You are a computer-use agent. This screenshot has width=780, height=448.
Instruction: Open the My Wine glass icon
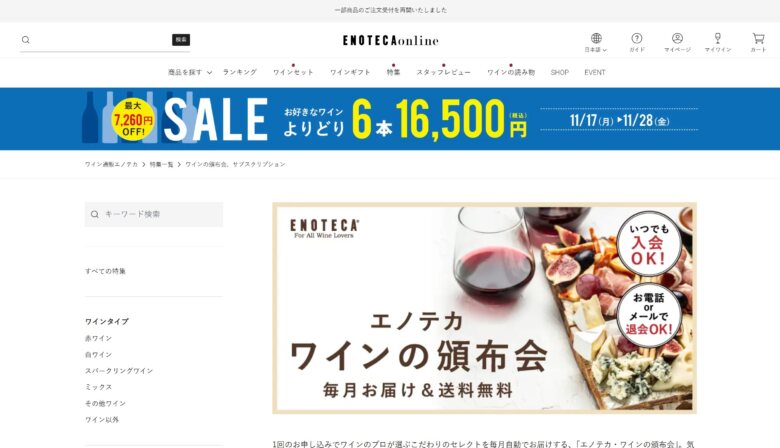pyautogui.click(x=718, y=38)
